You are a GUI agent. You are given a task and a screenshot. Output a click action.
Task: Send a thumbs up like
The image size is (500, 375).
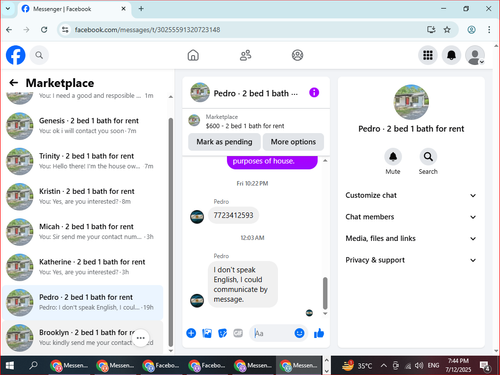coord(319,333)
